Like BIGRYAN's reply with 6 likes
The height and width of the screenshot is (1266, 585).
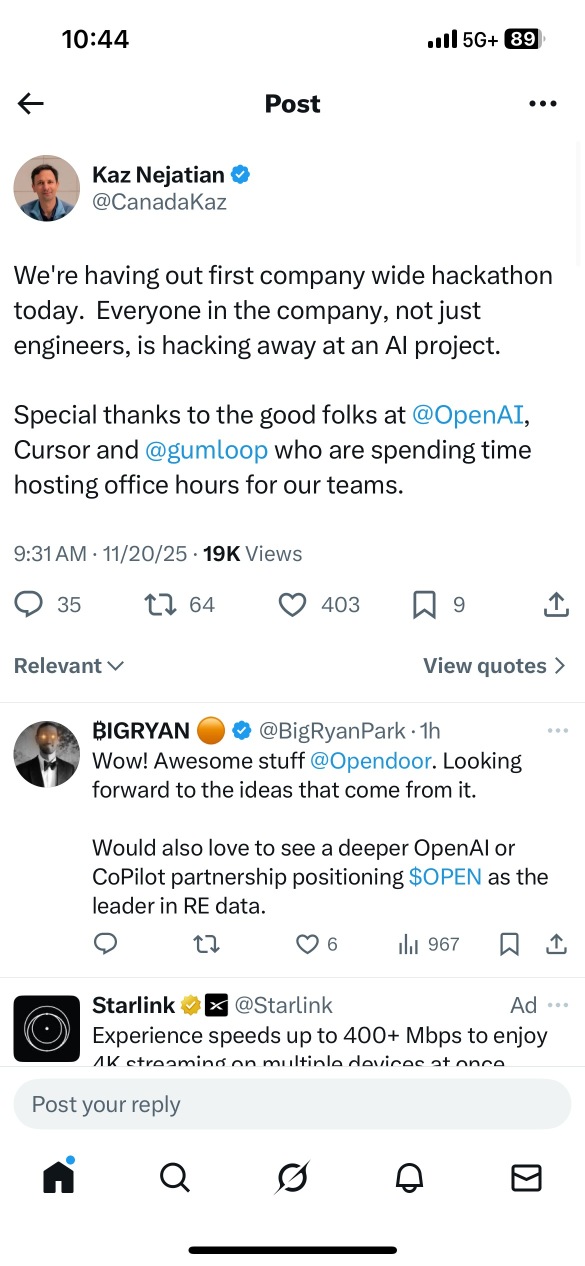tap(307, 944)
